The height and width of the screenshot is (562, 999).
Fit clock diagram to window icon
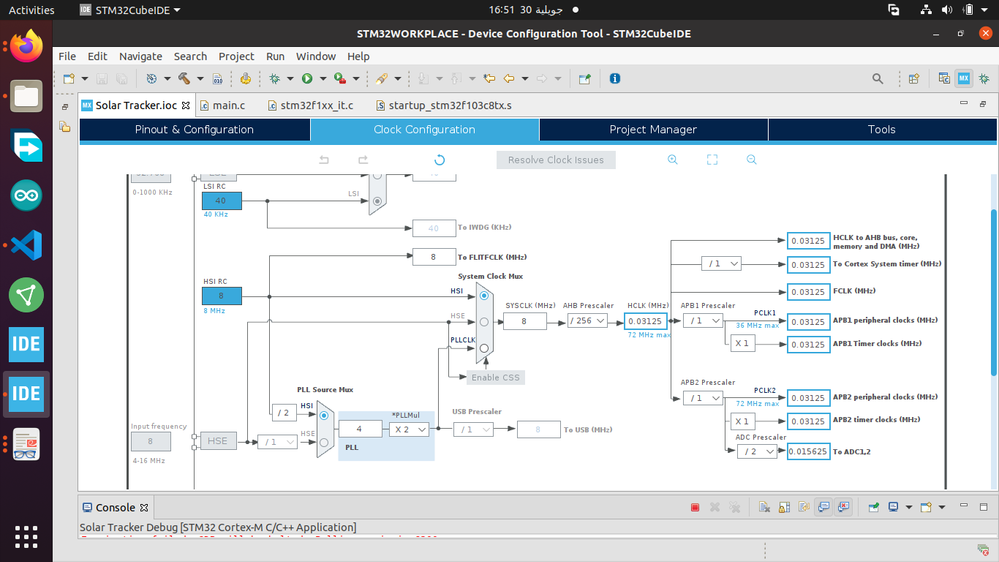coord(712,160)
